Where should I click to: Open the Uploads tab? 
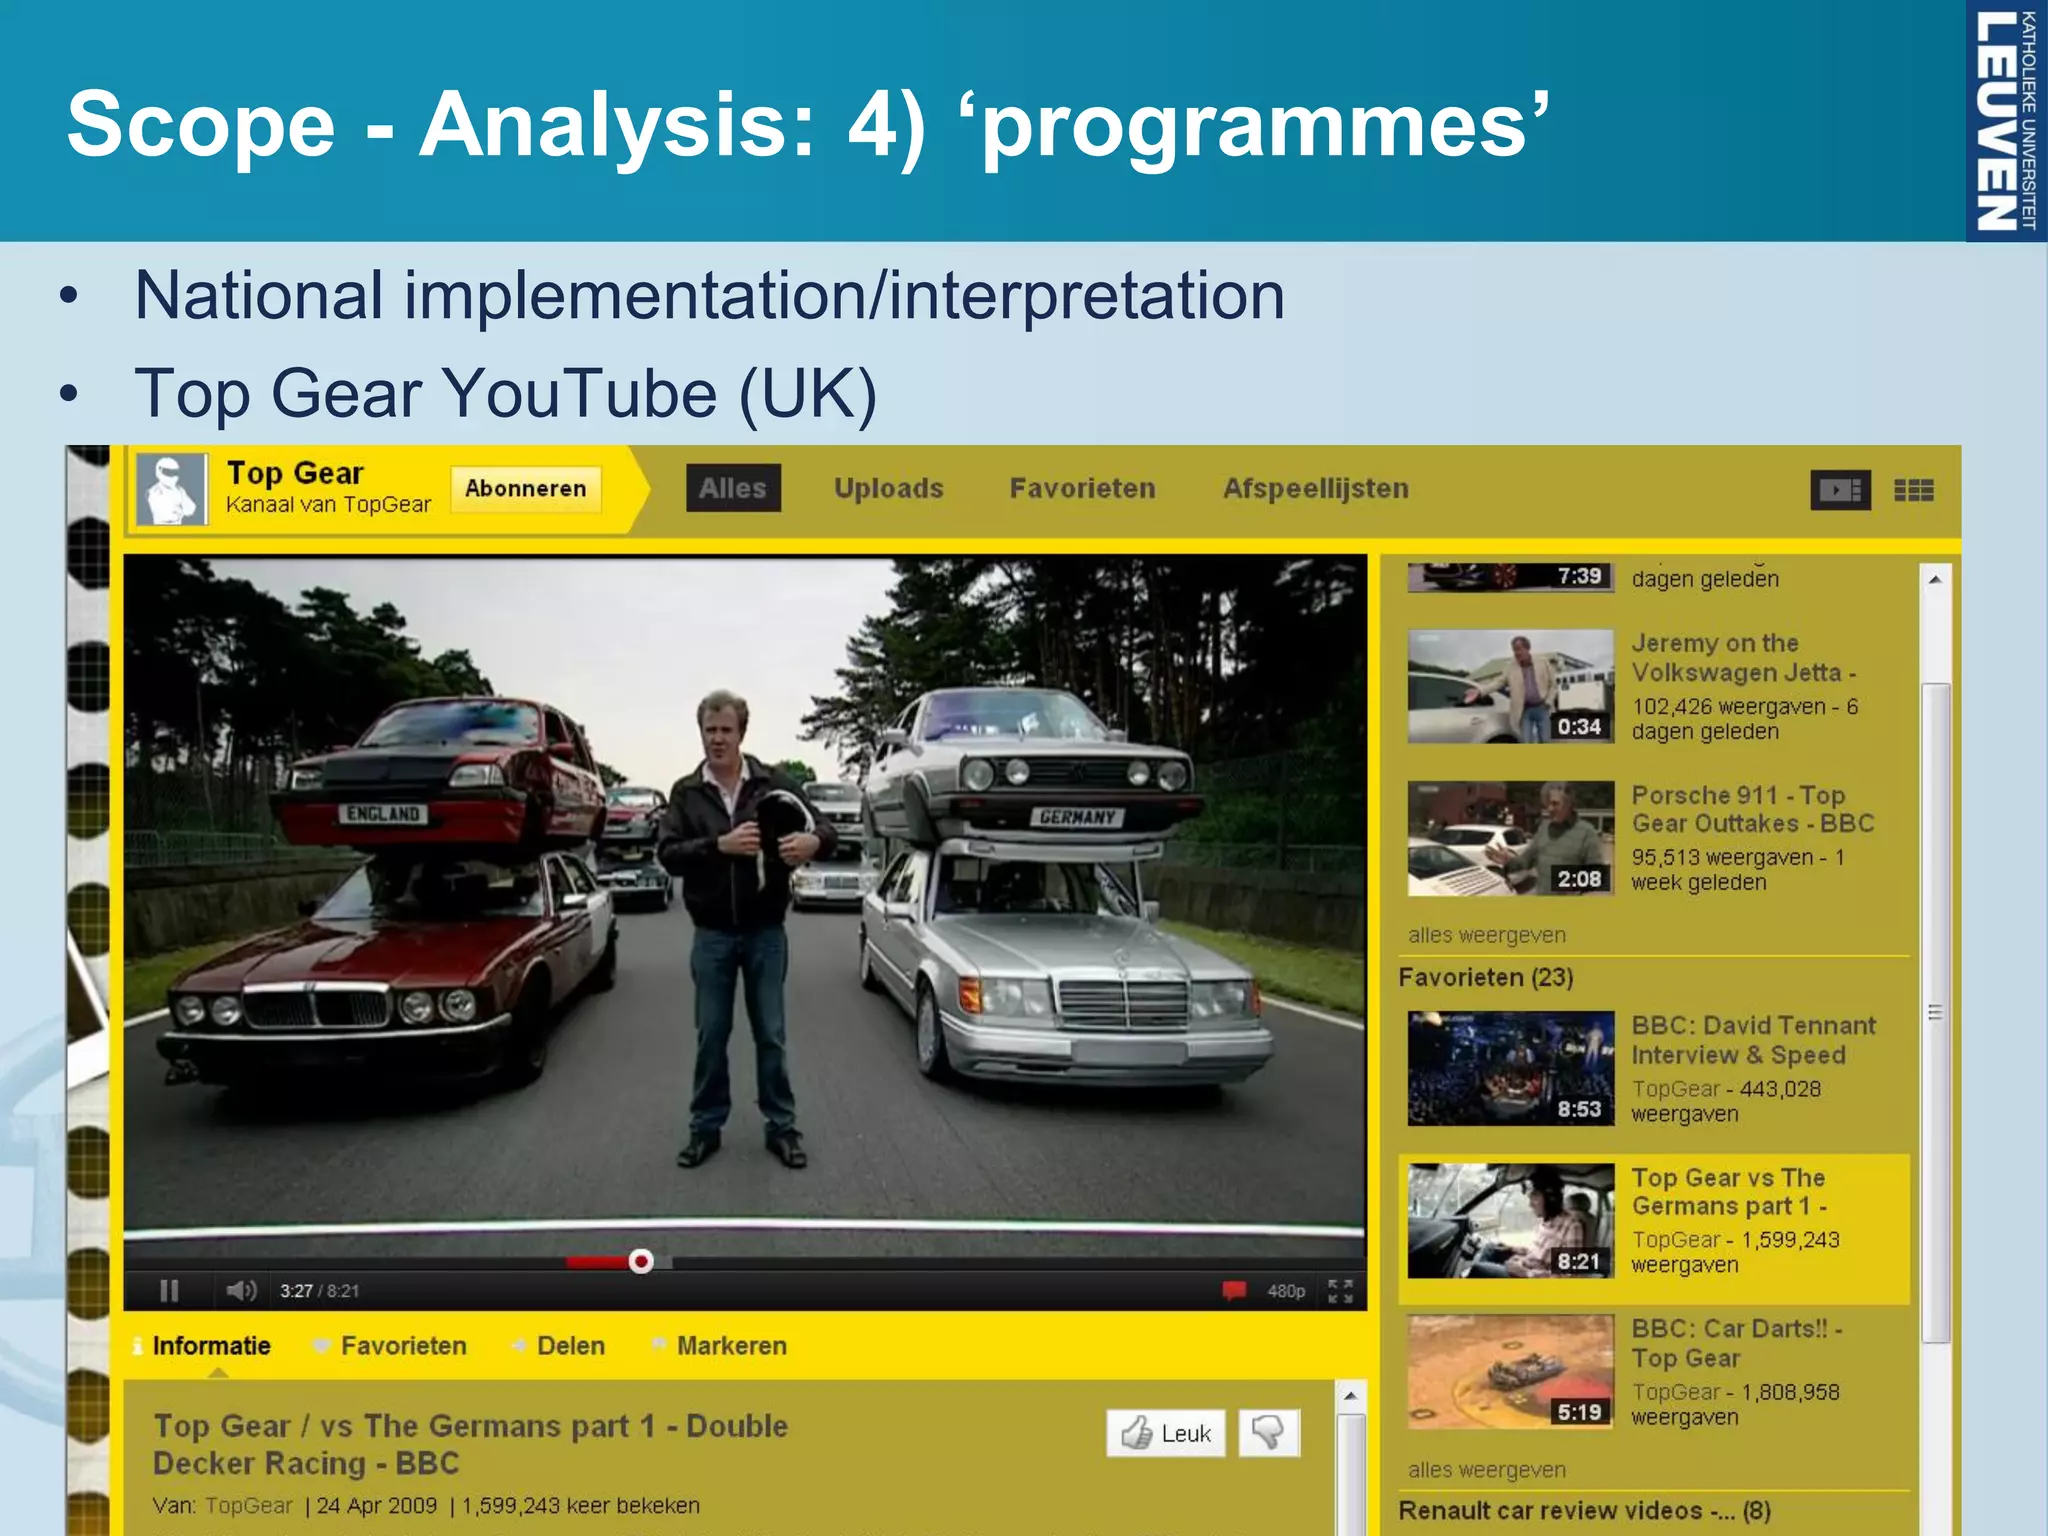click(889, 488)
